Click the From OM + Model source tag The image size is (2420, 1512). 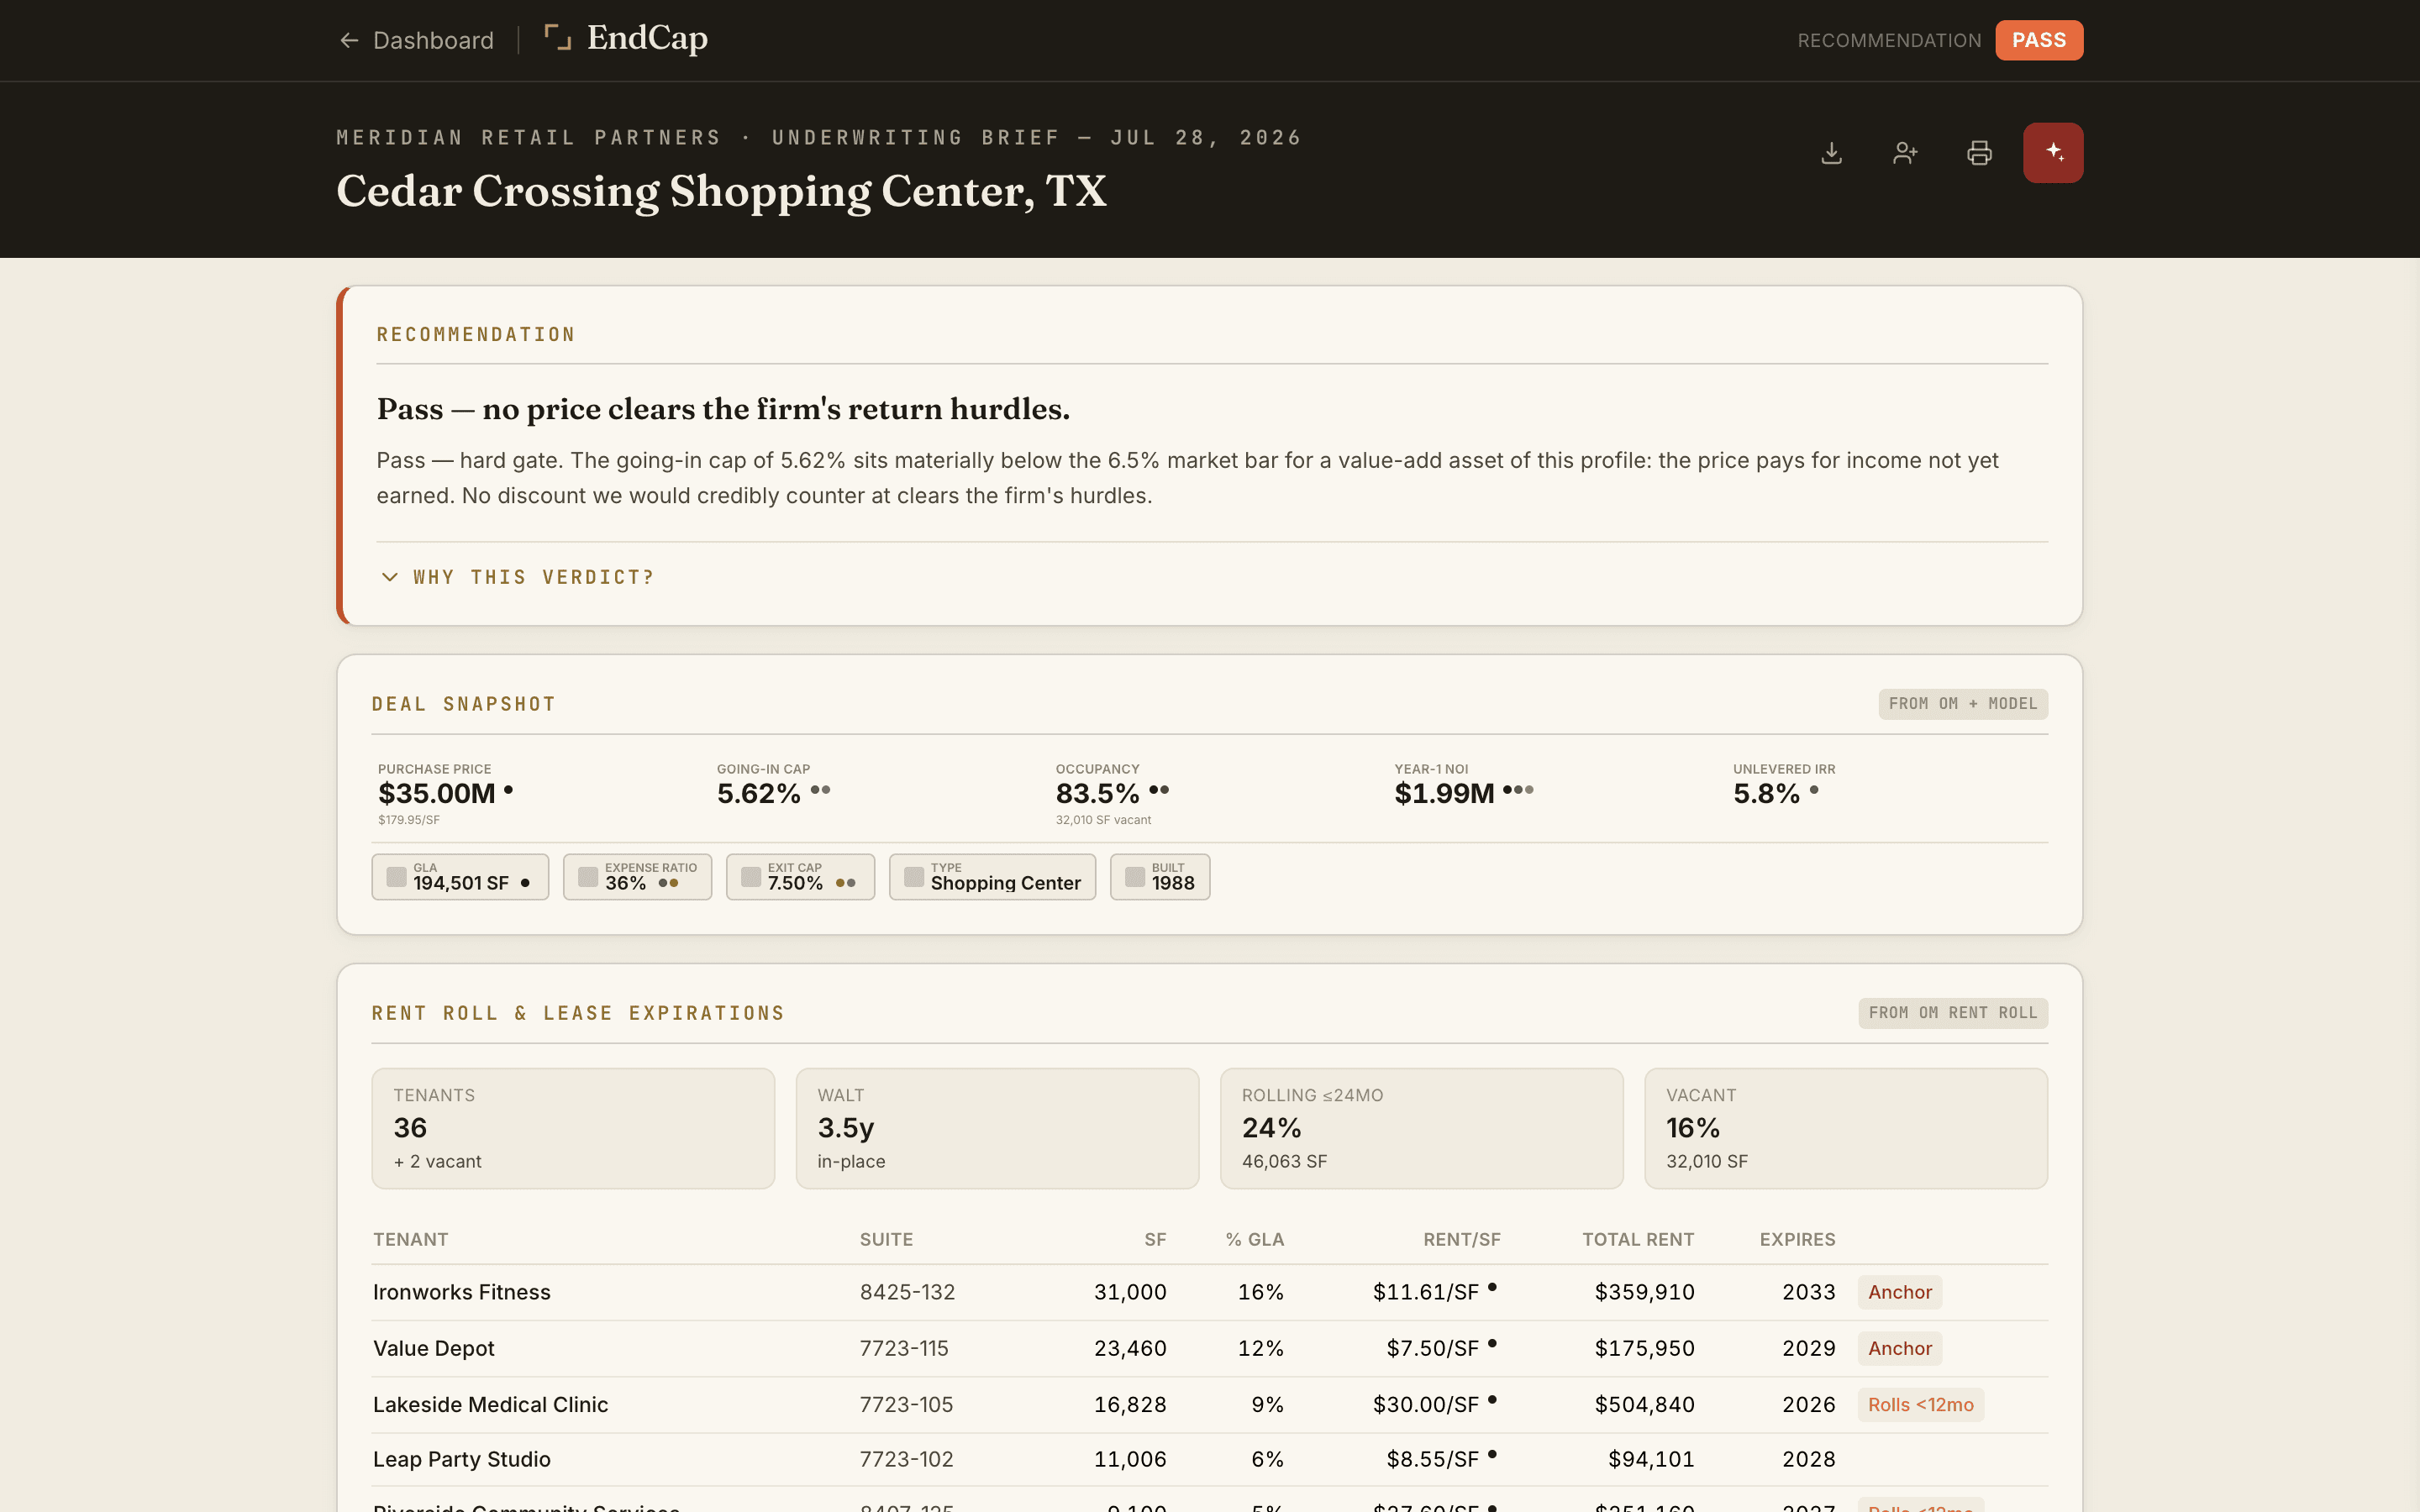1962,704
